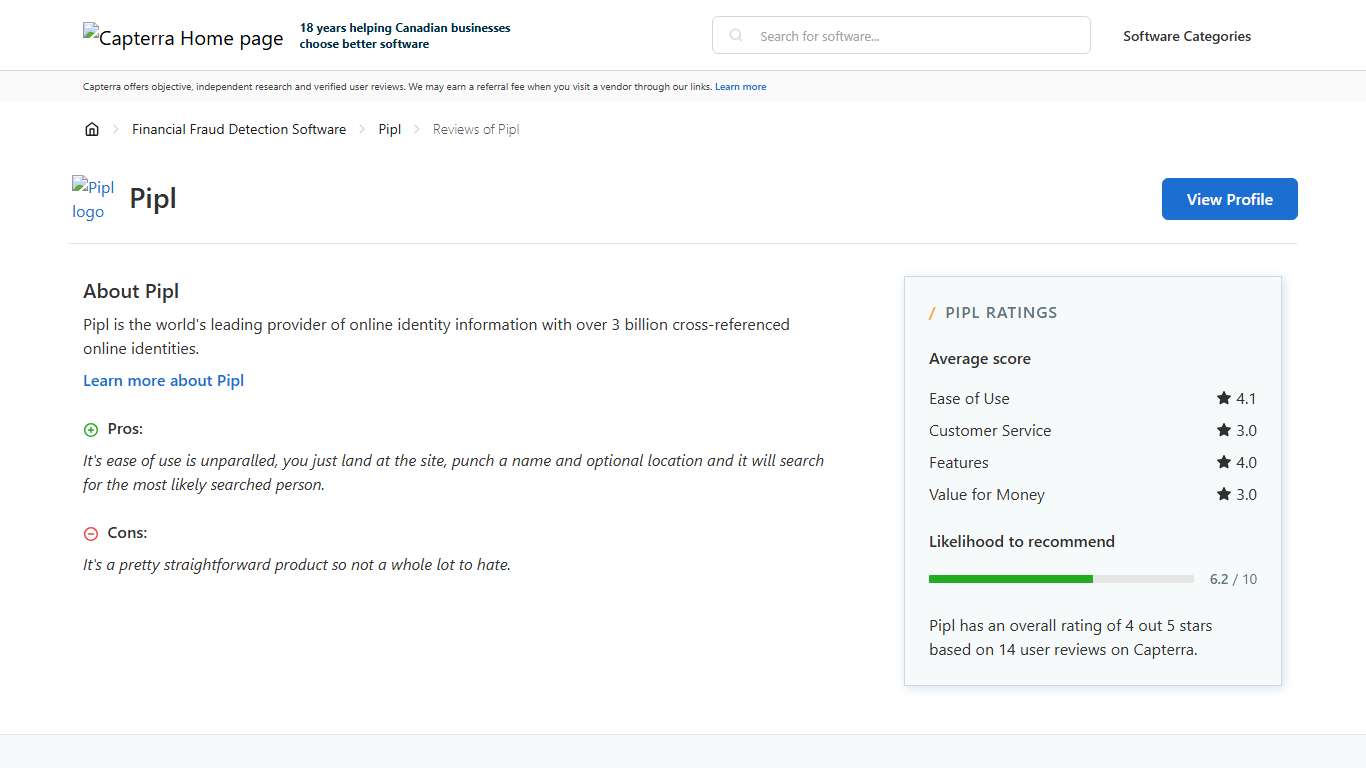Click the Pipl breadcrumb link
Image resolution: width=1366 pixels, height=768 pixels.
(389, 129)
